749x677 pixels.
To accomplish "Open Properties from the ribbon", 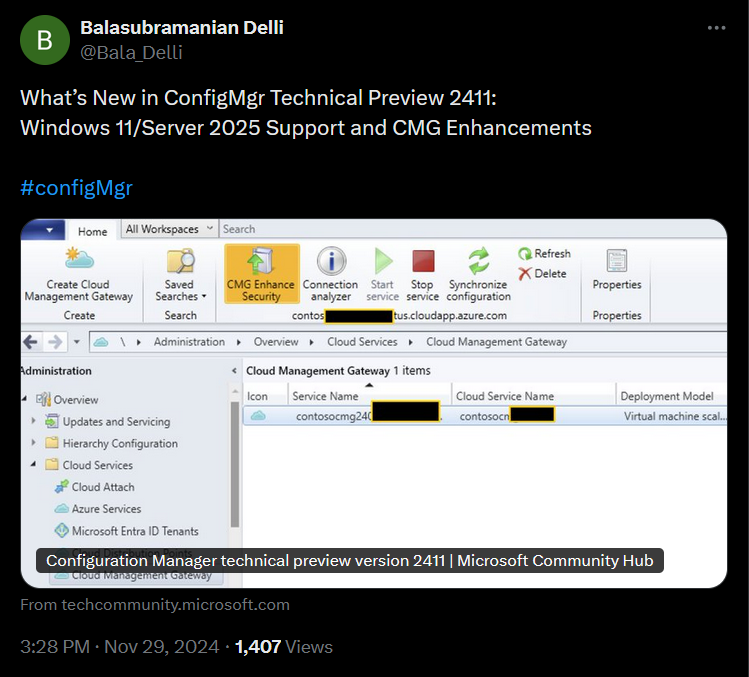I will (x=617, y=270).
